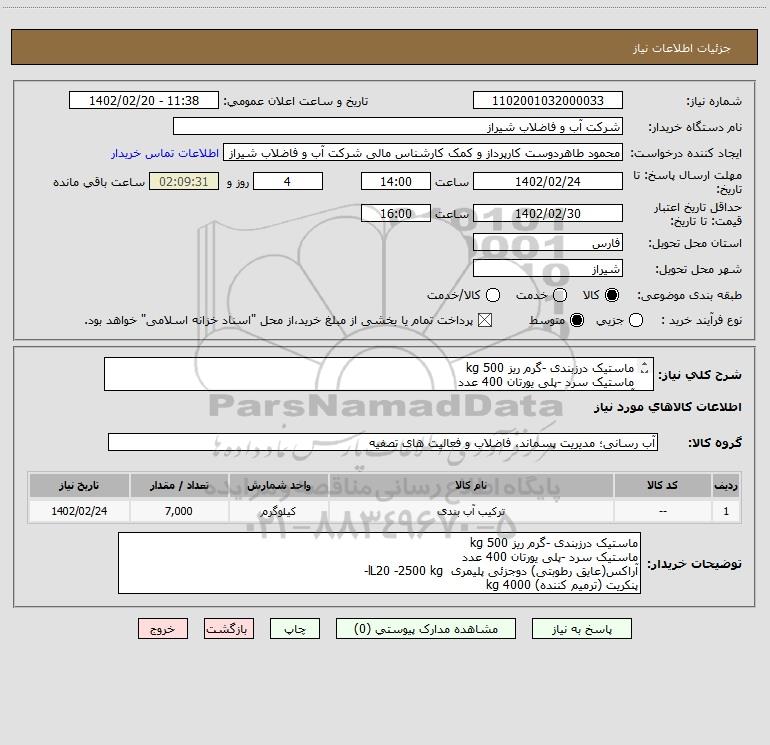This screenshot has height=745, width=770.
Task: Click the request number field 1102001032000033
Action: [548, 100]
